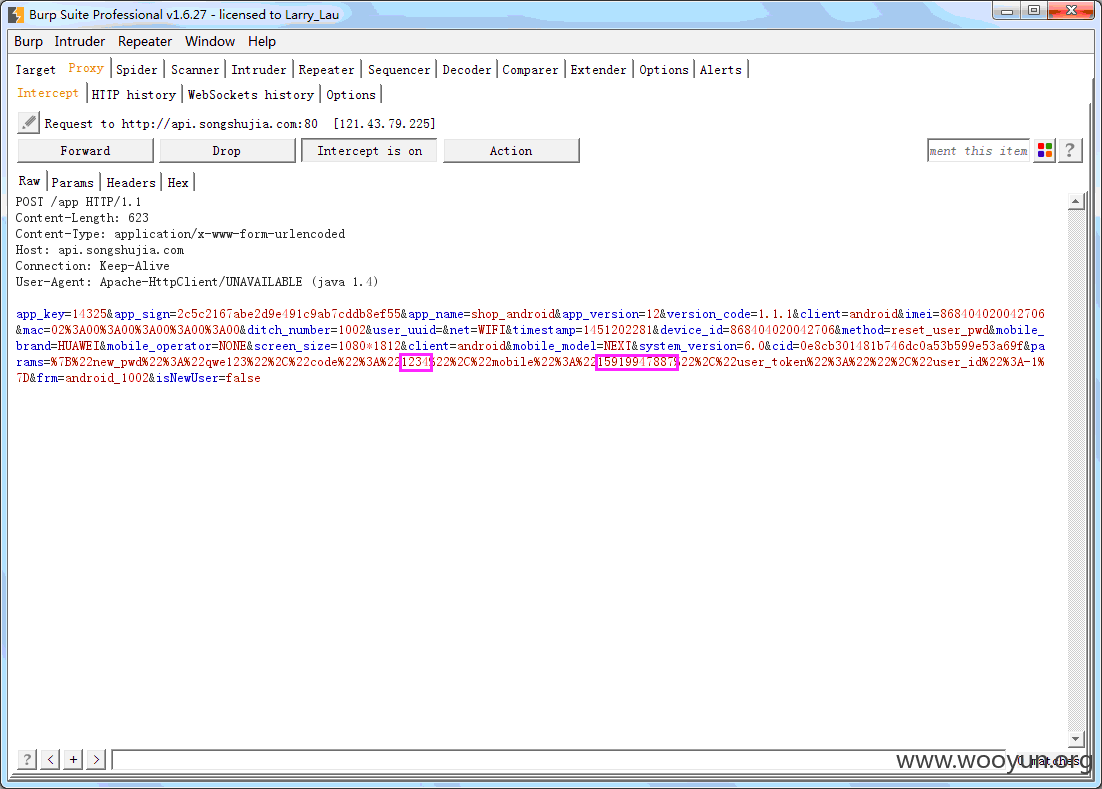Click the plus search options button
The width and height of the screenshot is (1102, 789).
[x=73, y=759]
